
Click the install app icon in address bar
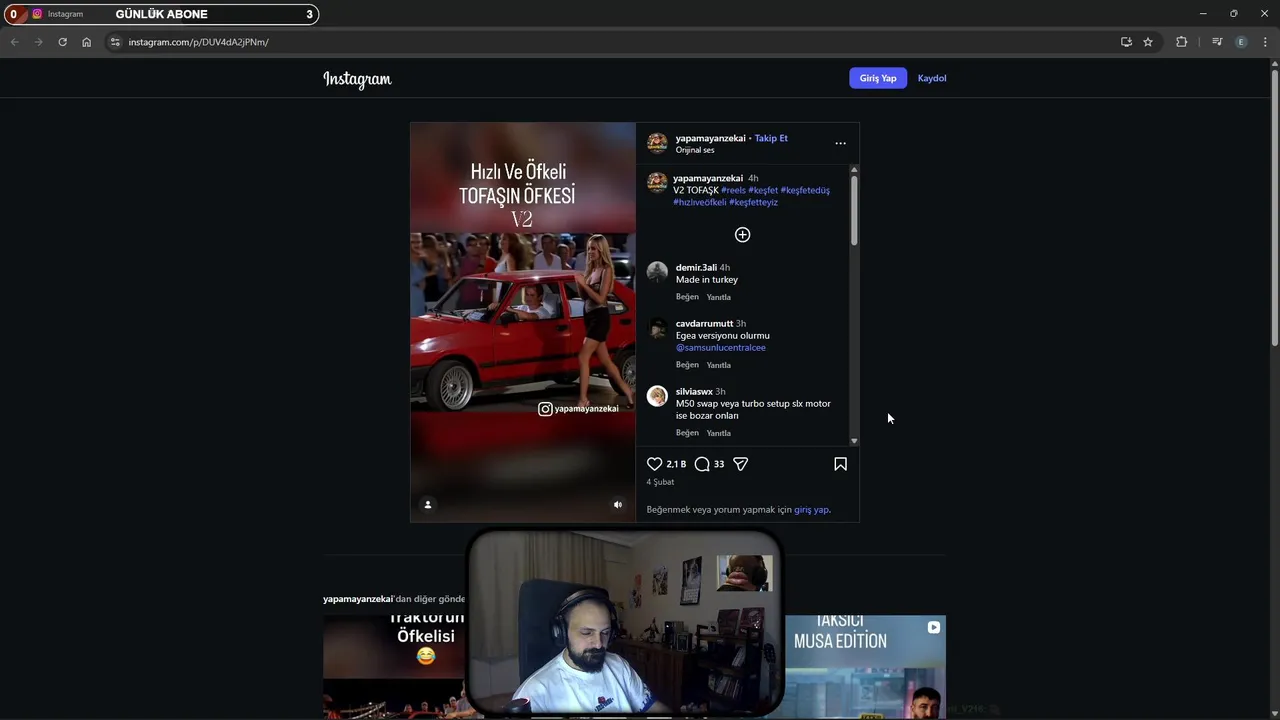(x=1126, y=42)
